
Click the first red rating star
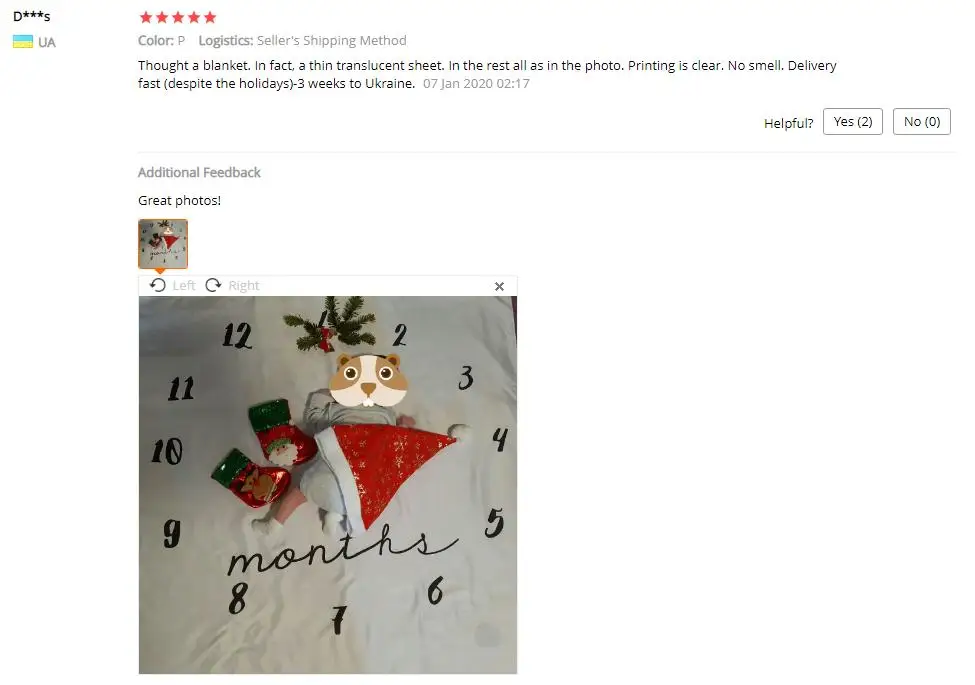146,17
